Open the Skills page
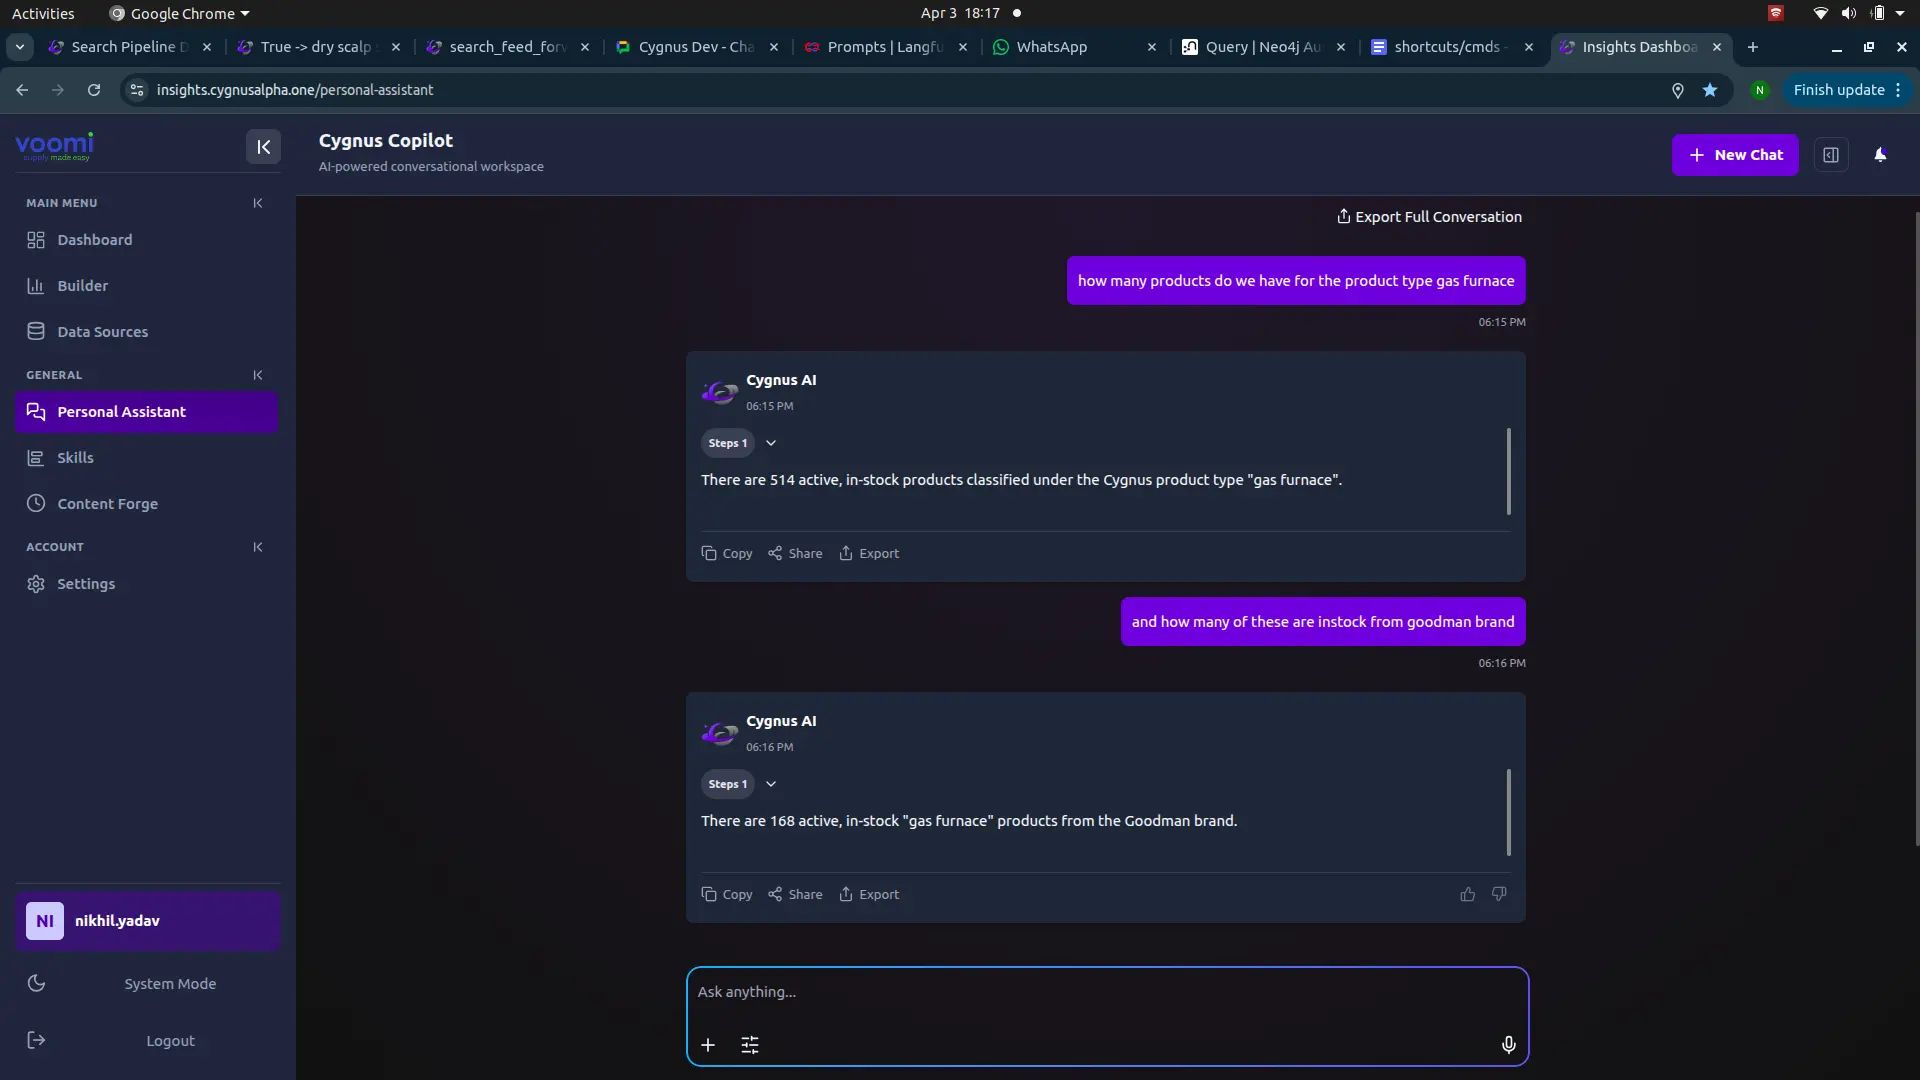1920x1080 pixels. (x=147, y=458)
